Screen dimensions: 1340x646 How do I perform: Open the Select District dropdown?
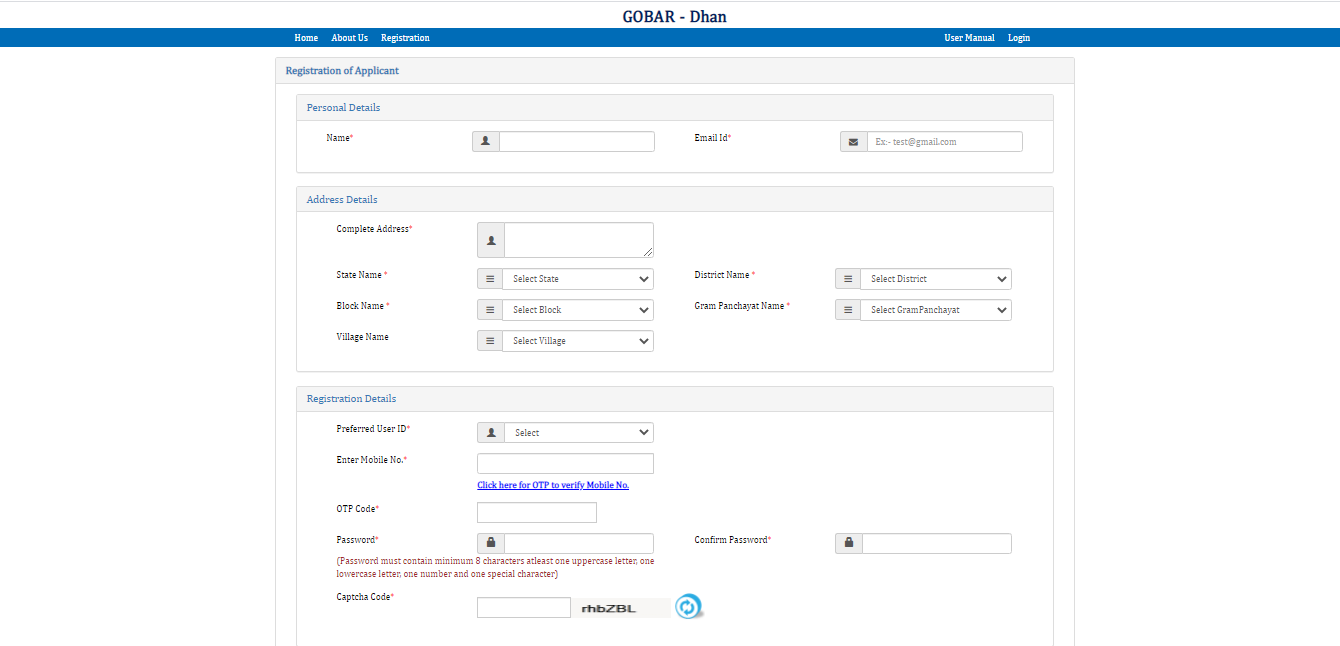pos(936,279)
